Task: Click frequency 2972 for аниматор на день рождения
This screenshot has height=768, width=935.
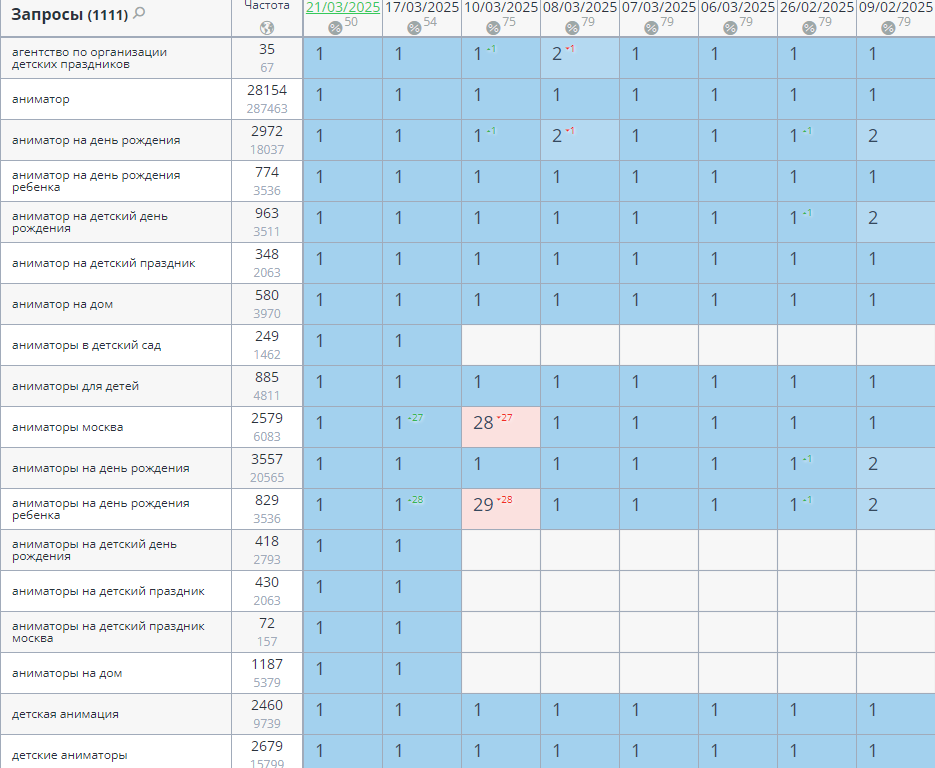Action: tap(267, 132)
